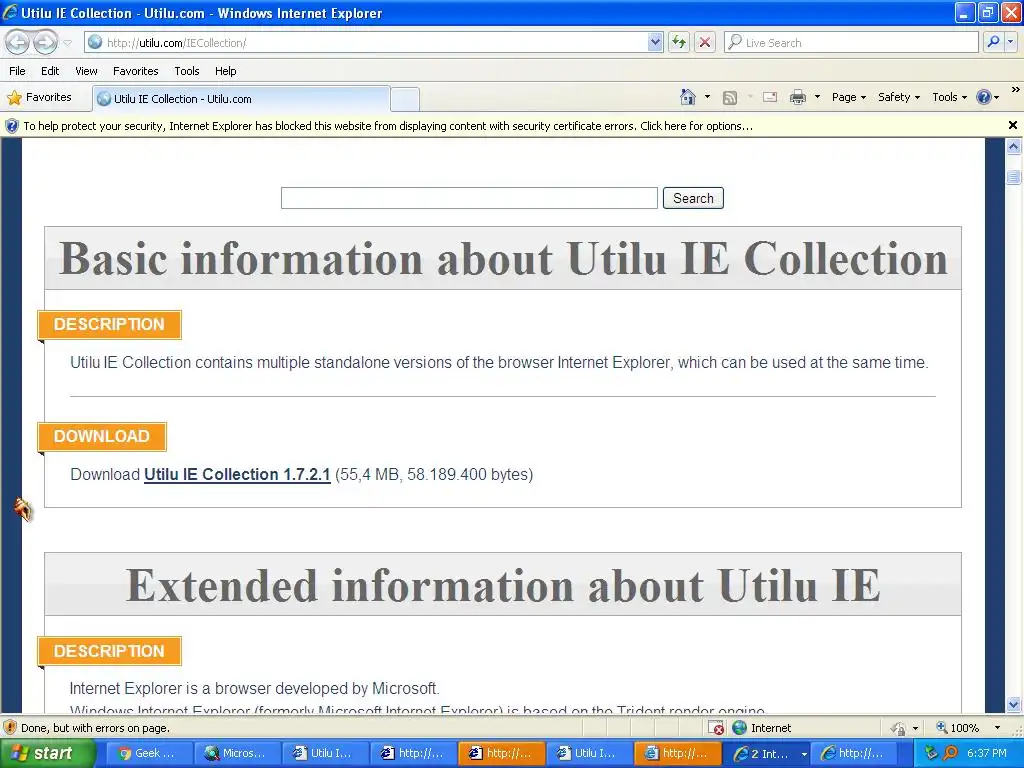Click the first system tray icon left of magnifier

coord(931,753)
